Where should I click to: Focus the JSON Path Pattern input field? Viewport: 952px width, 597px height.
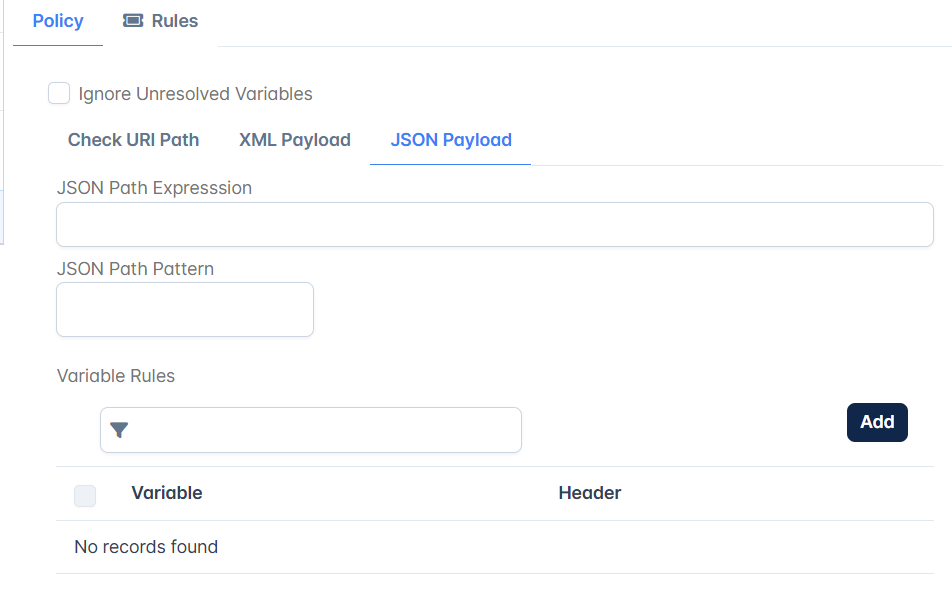coord(185,309)
